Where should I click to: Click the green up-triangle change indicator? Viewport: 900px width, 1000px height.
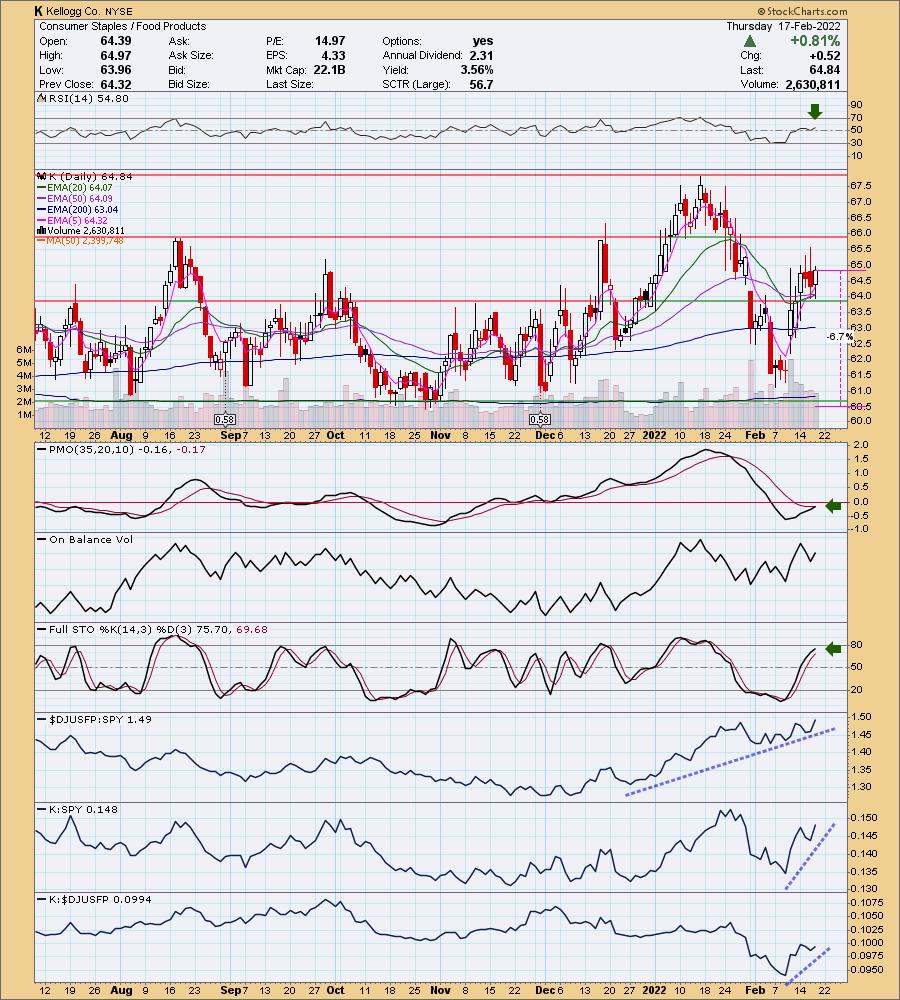click(750, 41)
